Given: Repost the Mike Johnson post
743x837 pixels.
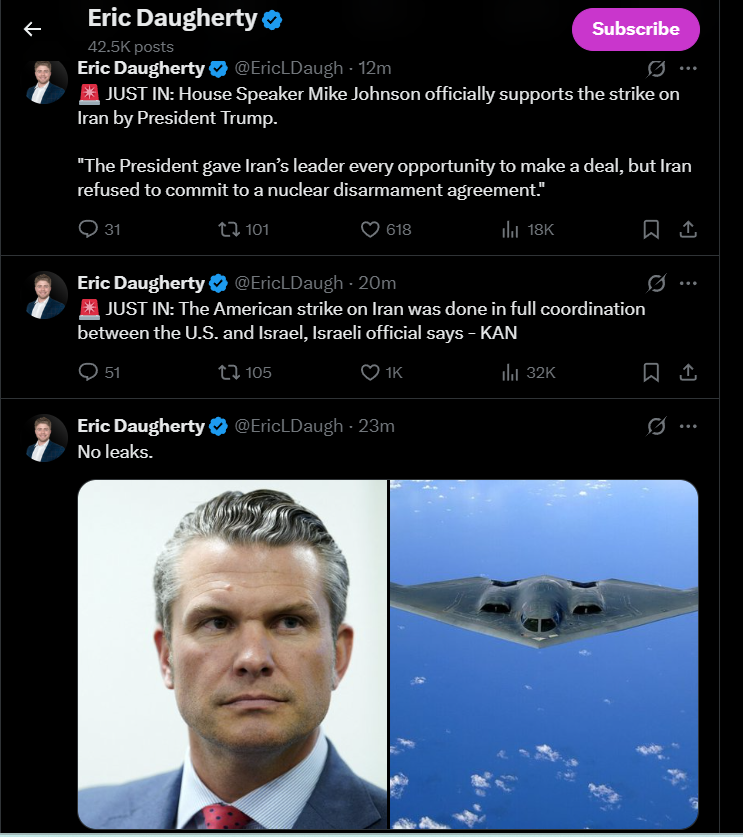Looking at the screenshot, I should [228, 229].
